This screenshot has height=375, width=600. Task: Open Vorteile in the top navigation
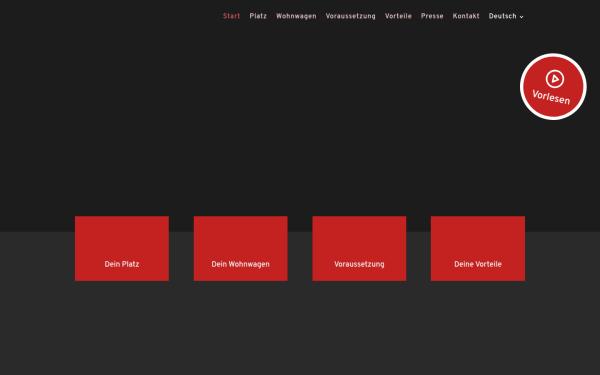point(398,16)
